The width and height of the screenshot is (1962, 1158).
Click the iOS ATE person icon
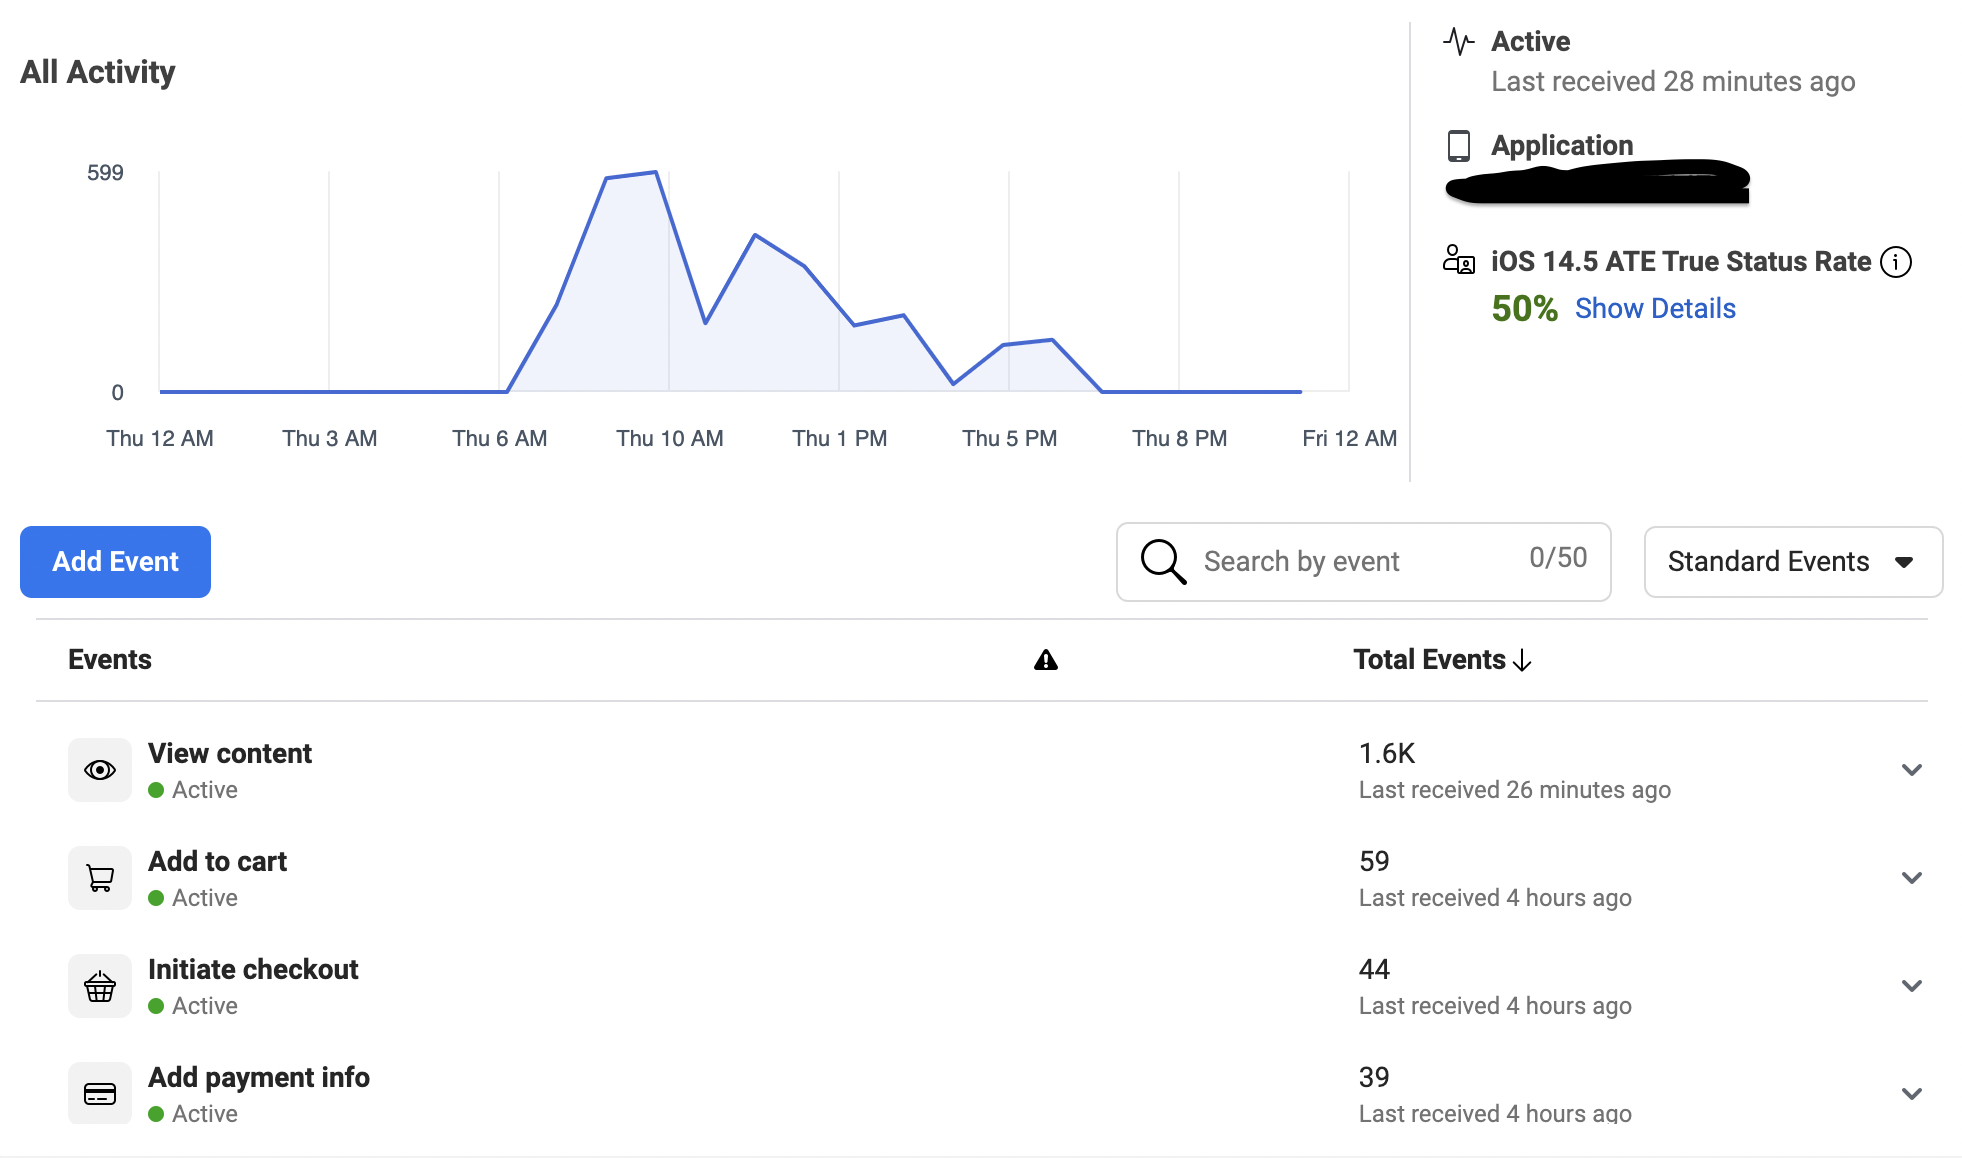[x=1459, y=260]
